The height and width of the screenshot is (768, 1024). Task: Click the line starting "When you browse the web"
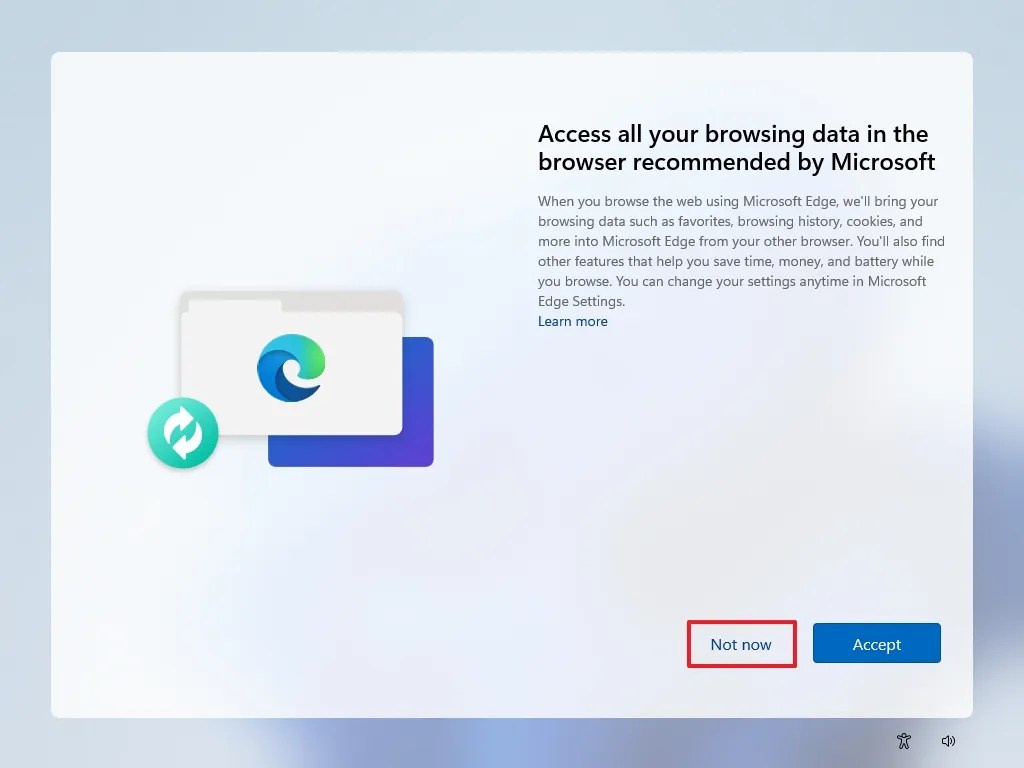click(738, 201)
